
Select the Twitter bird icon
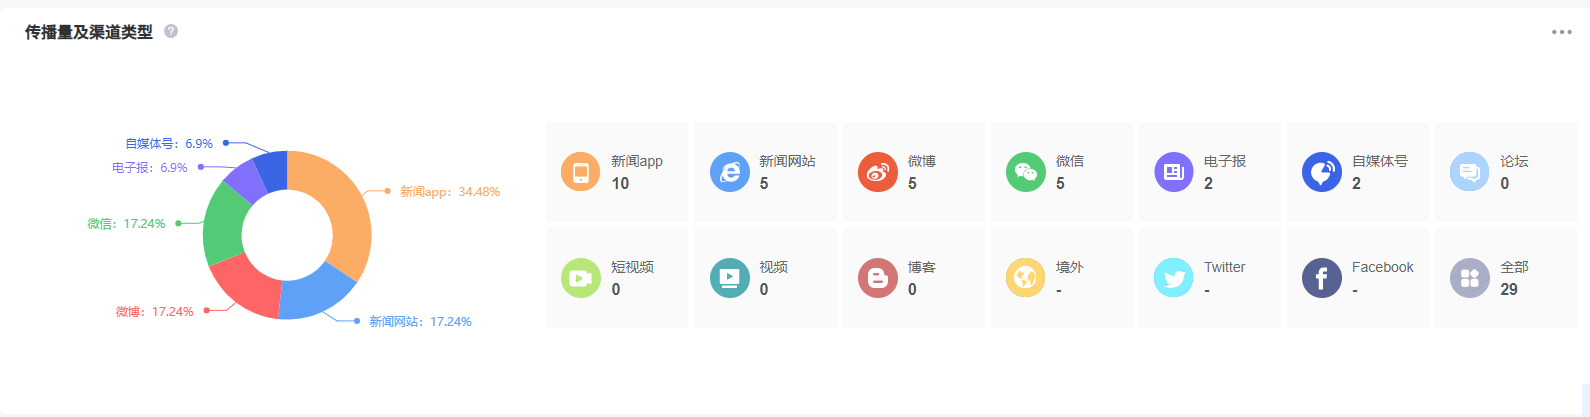tap(1173, 278)
